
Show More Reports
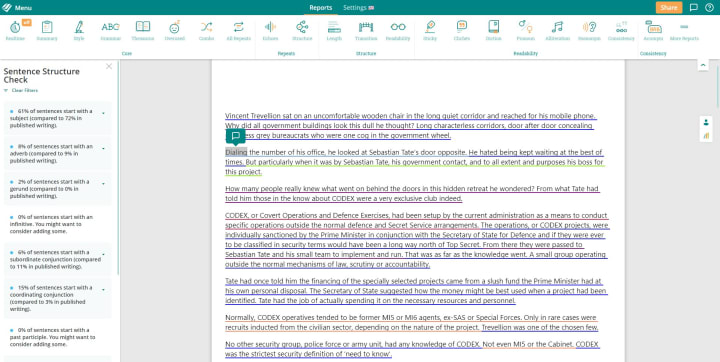(x=684, y=30)
